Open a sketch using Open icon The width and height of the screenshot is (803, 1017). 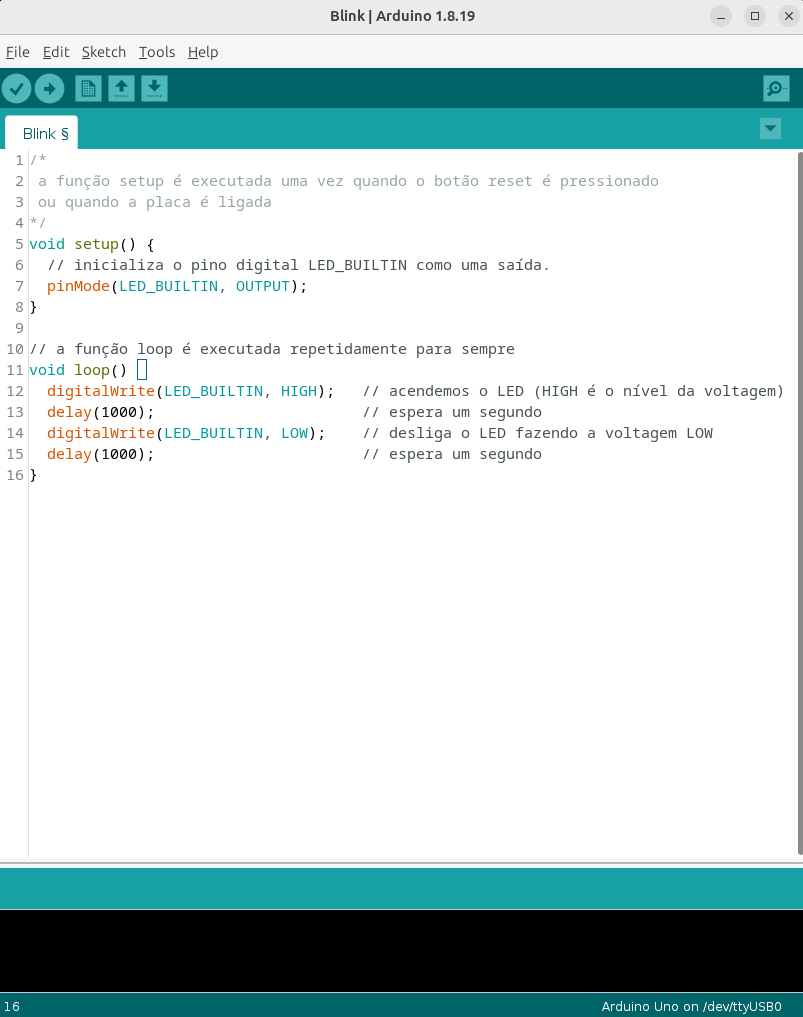(121, 89)
